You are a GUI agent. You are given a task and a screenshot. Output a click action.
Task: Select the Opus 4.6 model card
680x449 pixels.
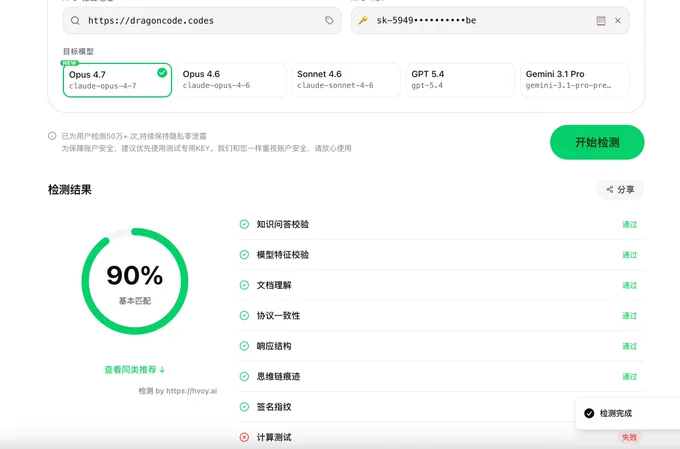(x=232, y=80)
